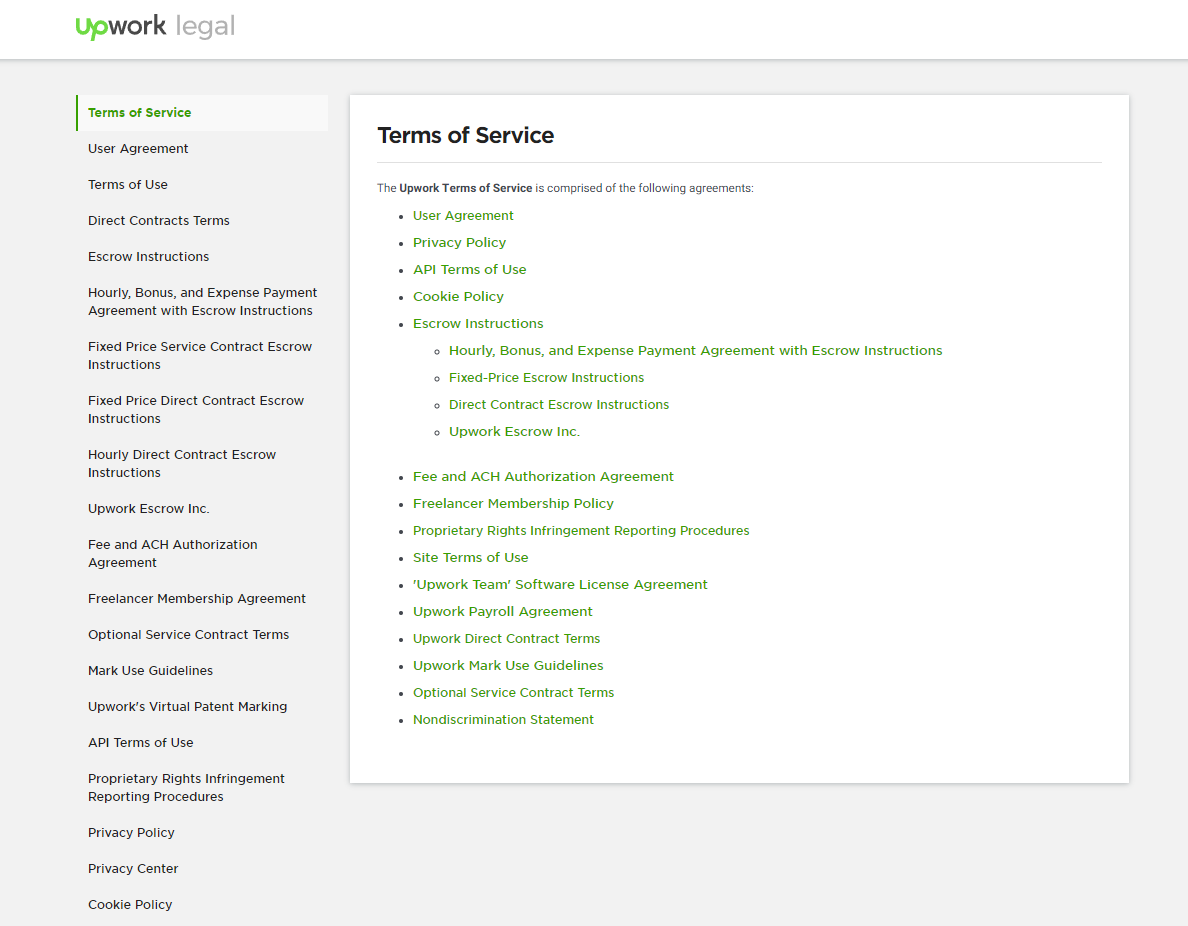
Task: Open Freelancer Membership Policy link
Action: pos(513,504)
